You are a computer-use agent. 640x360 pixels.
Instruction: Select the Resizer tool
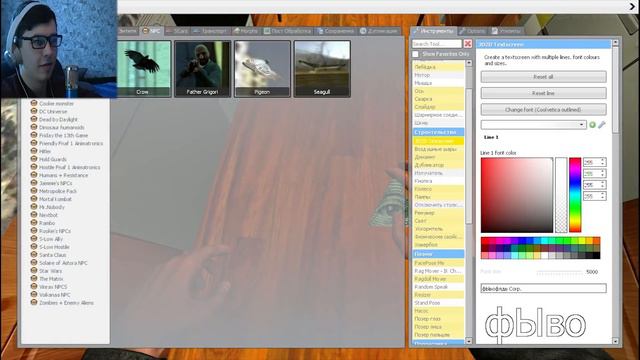[x=438, y=295]
